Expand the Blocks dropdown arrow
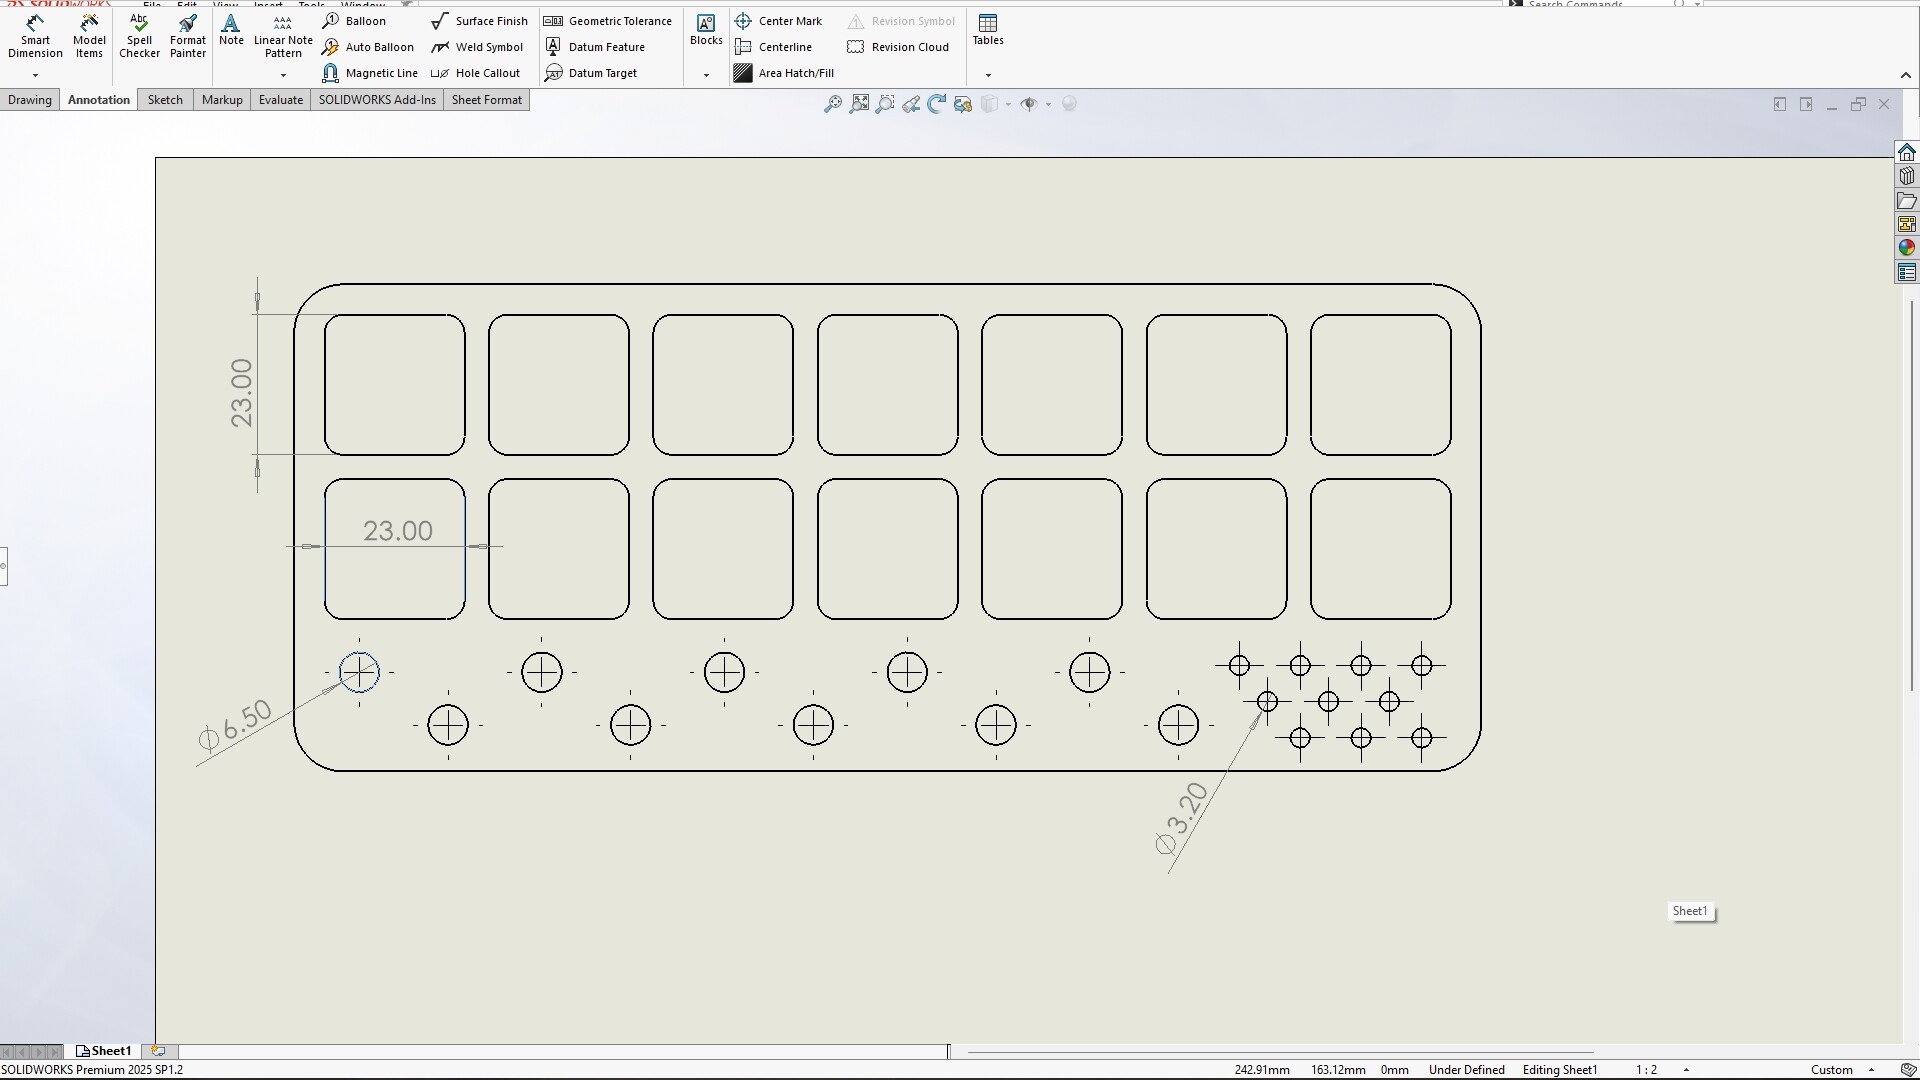 click(x=706, y=76)
